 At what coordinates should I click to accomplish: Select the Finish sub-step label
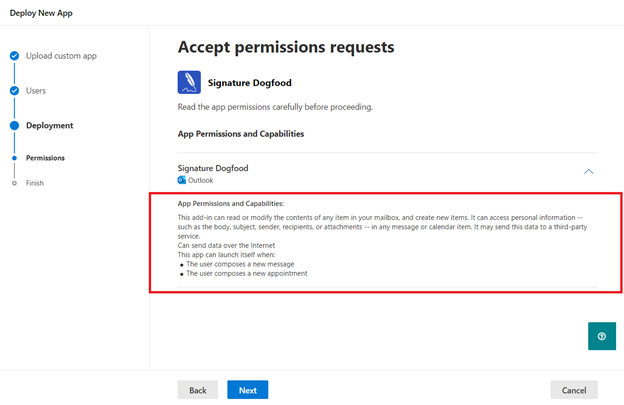pyautogui.click(x=35, y=183)
